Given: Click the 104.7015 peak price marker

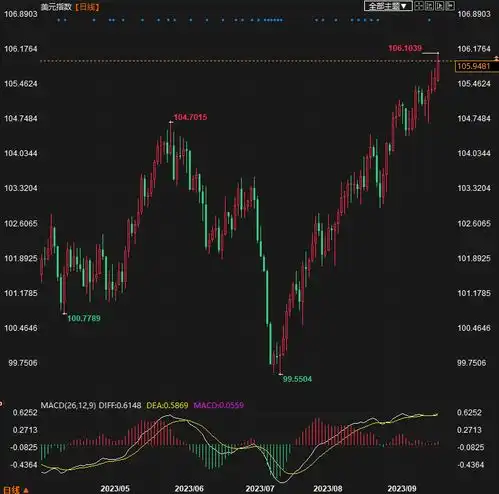Looking at the screenshot, I should tap(190, 117).
